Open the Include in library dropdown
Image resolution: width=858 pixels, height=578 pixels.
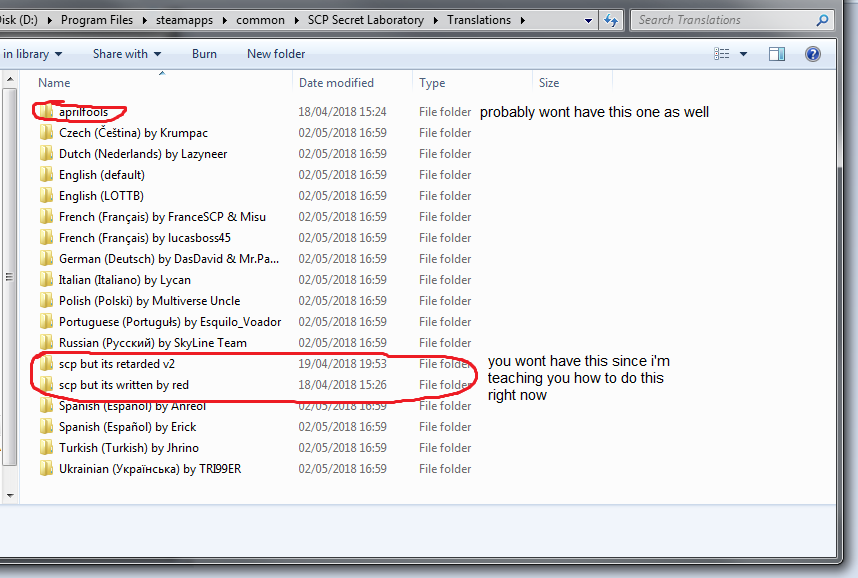point(32,54)
